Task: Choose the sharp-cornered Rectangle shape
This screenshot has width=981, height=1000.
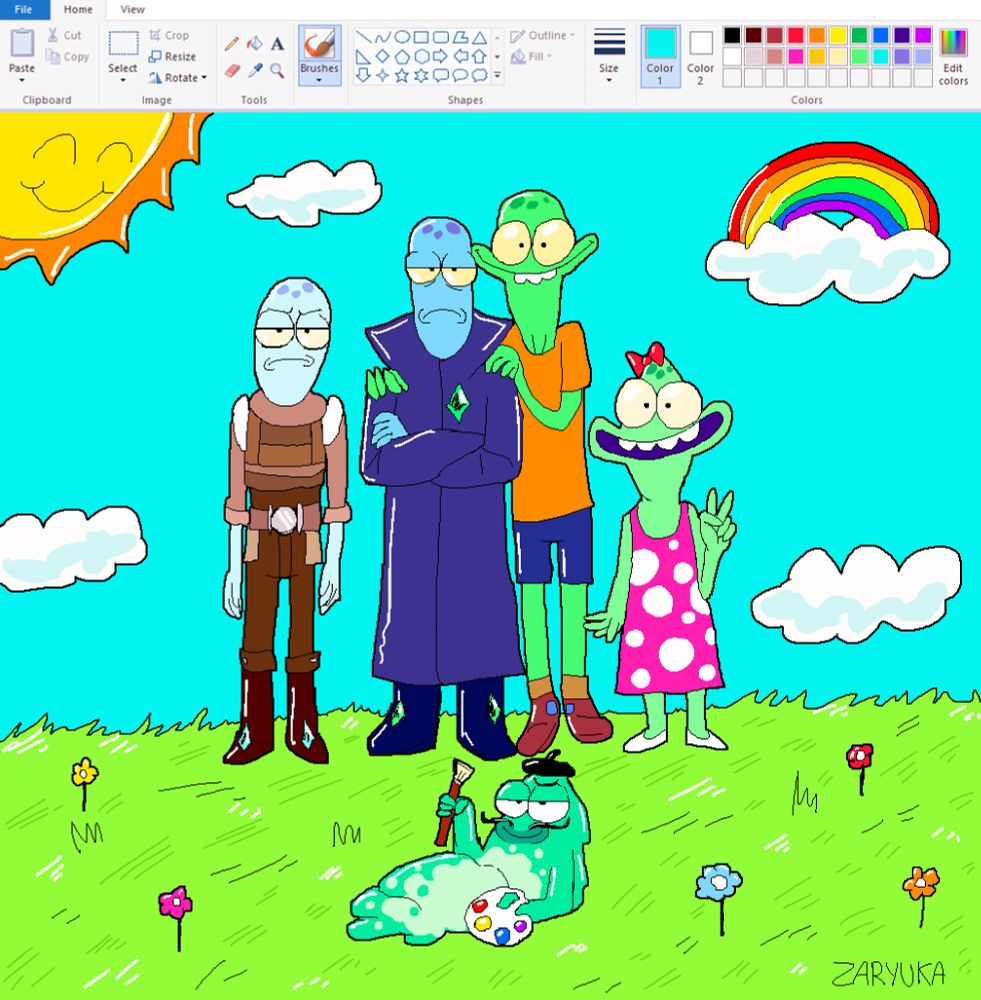Action: coord(421,37)
